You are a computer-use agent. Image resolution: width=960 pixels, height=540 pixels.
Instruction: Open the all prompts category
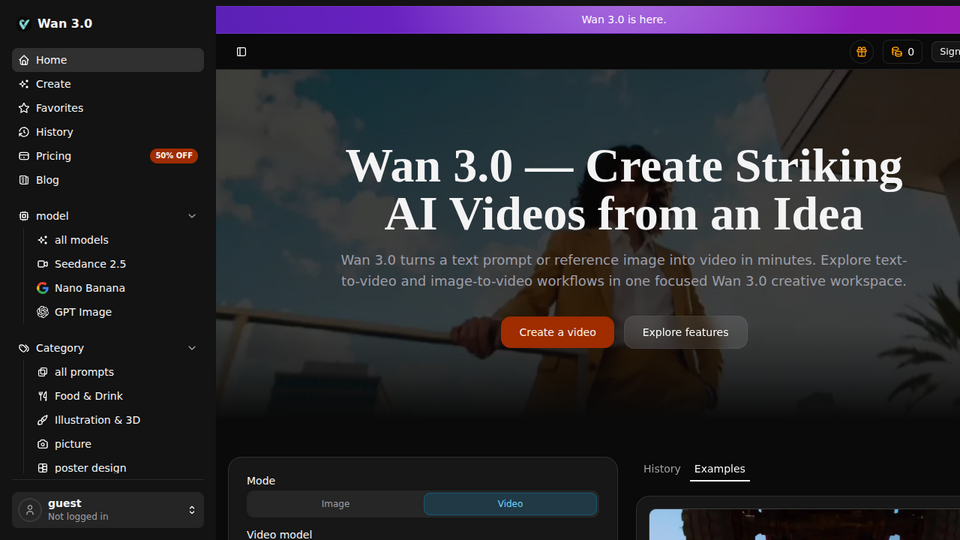pos(118,372)
